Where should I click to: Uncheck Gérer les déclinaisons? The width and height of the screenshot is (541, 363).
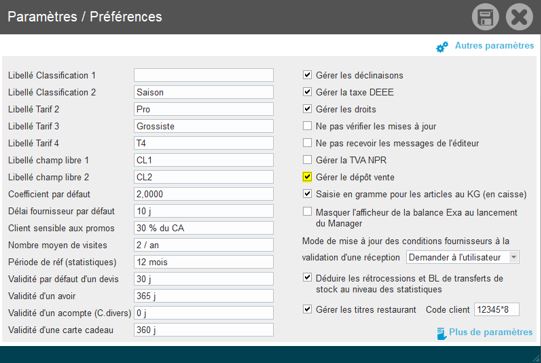(x=307, y=75)
